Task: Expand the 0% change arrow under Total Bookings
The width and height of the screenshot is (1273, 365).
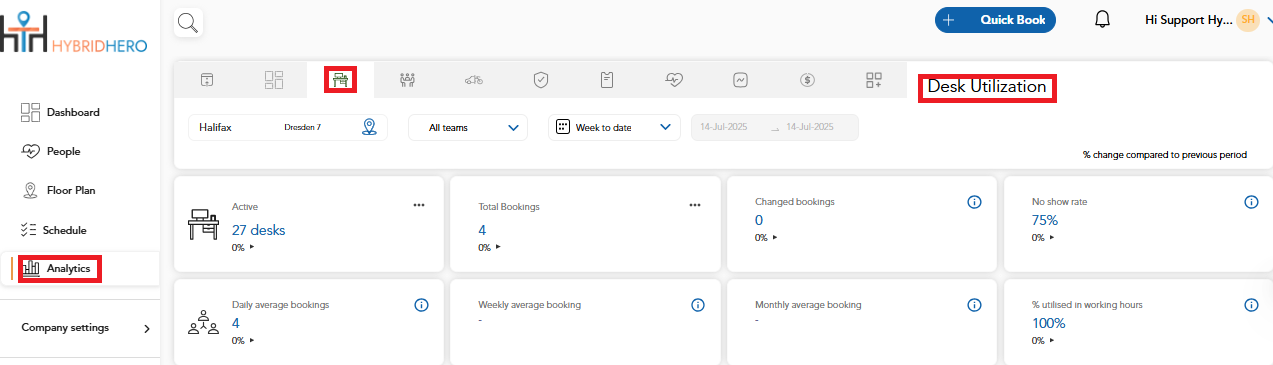Action: tap(497, 247)
